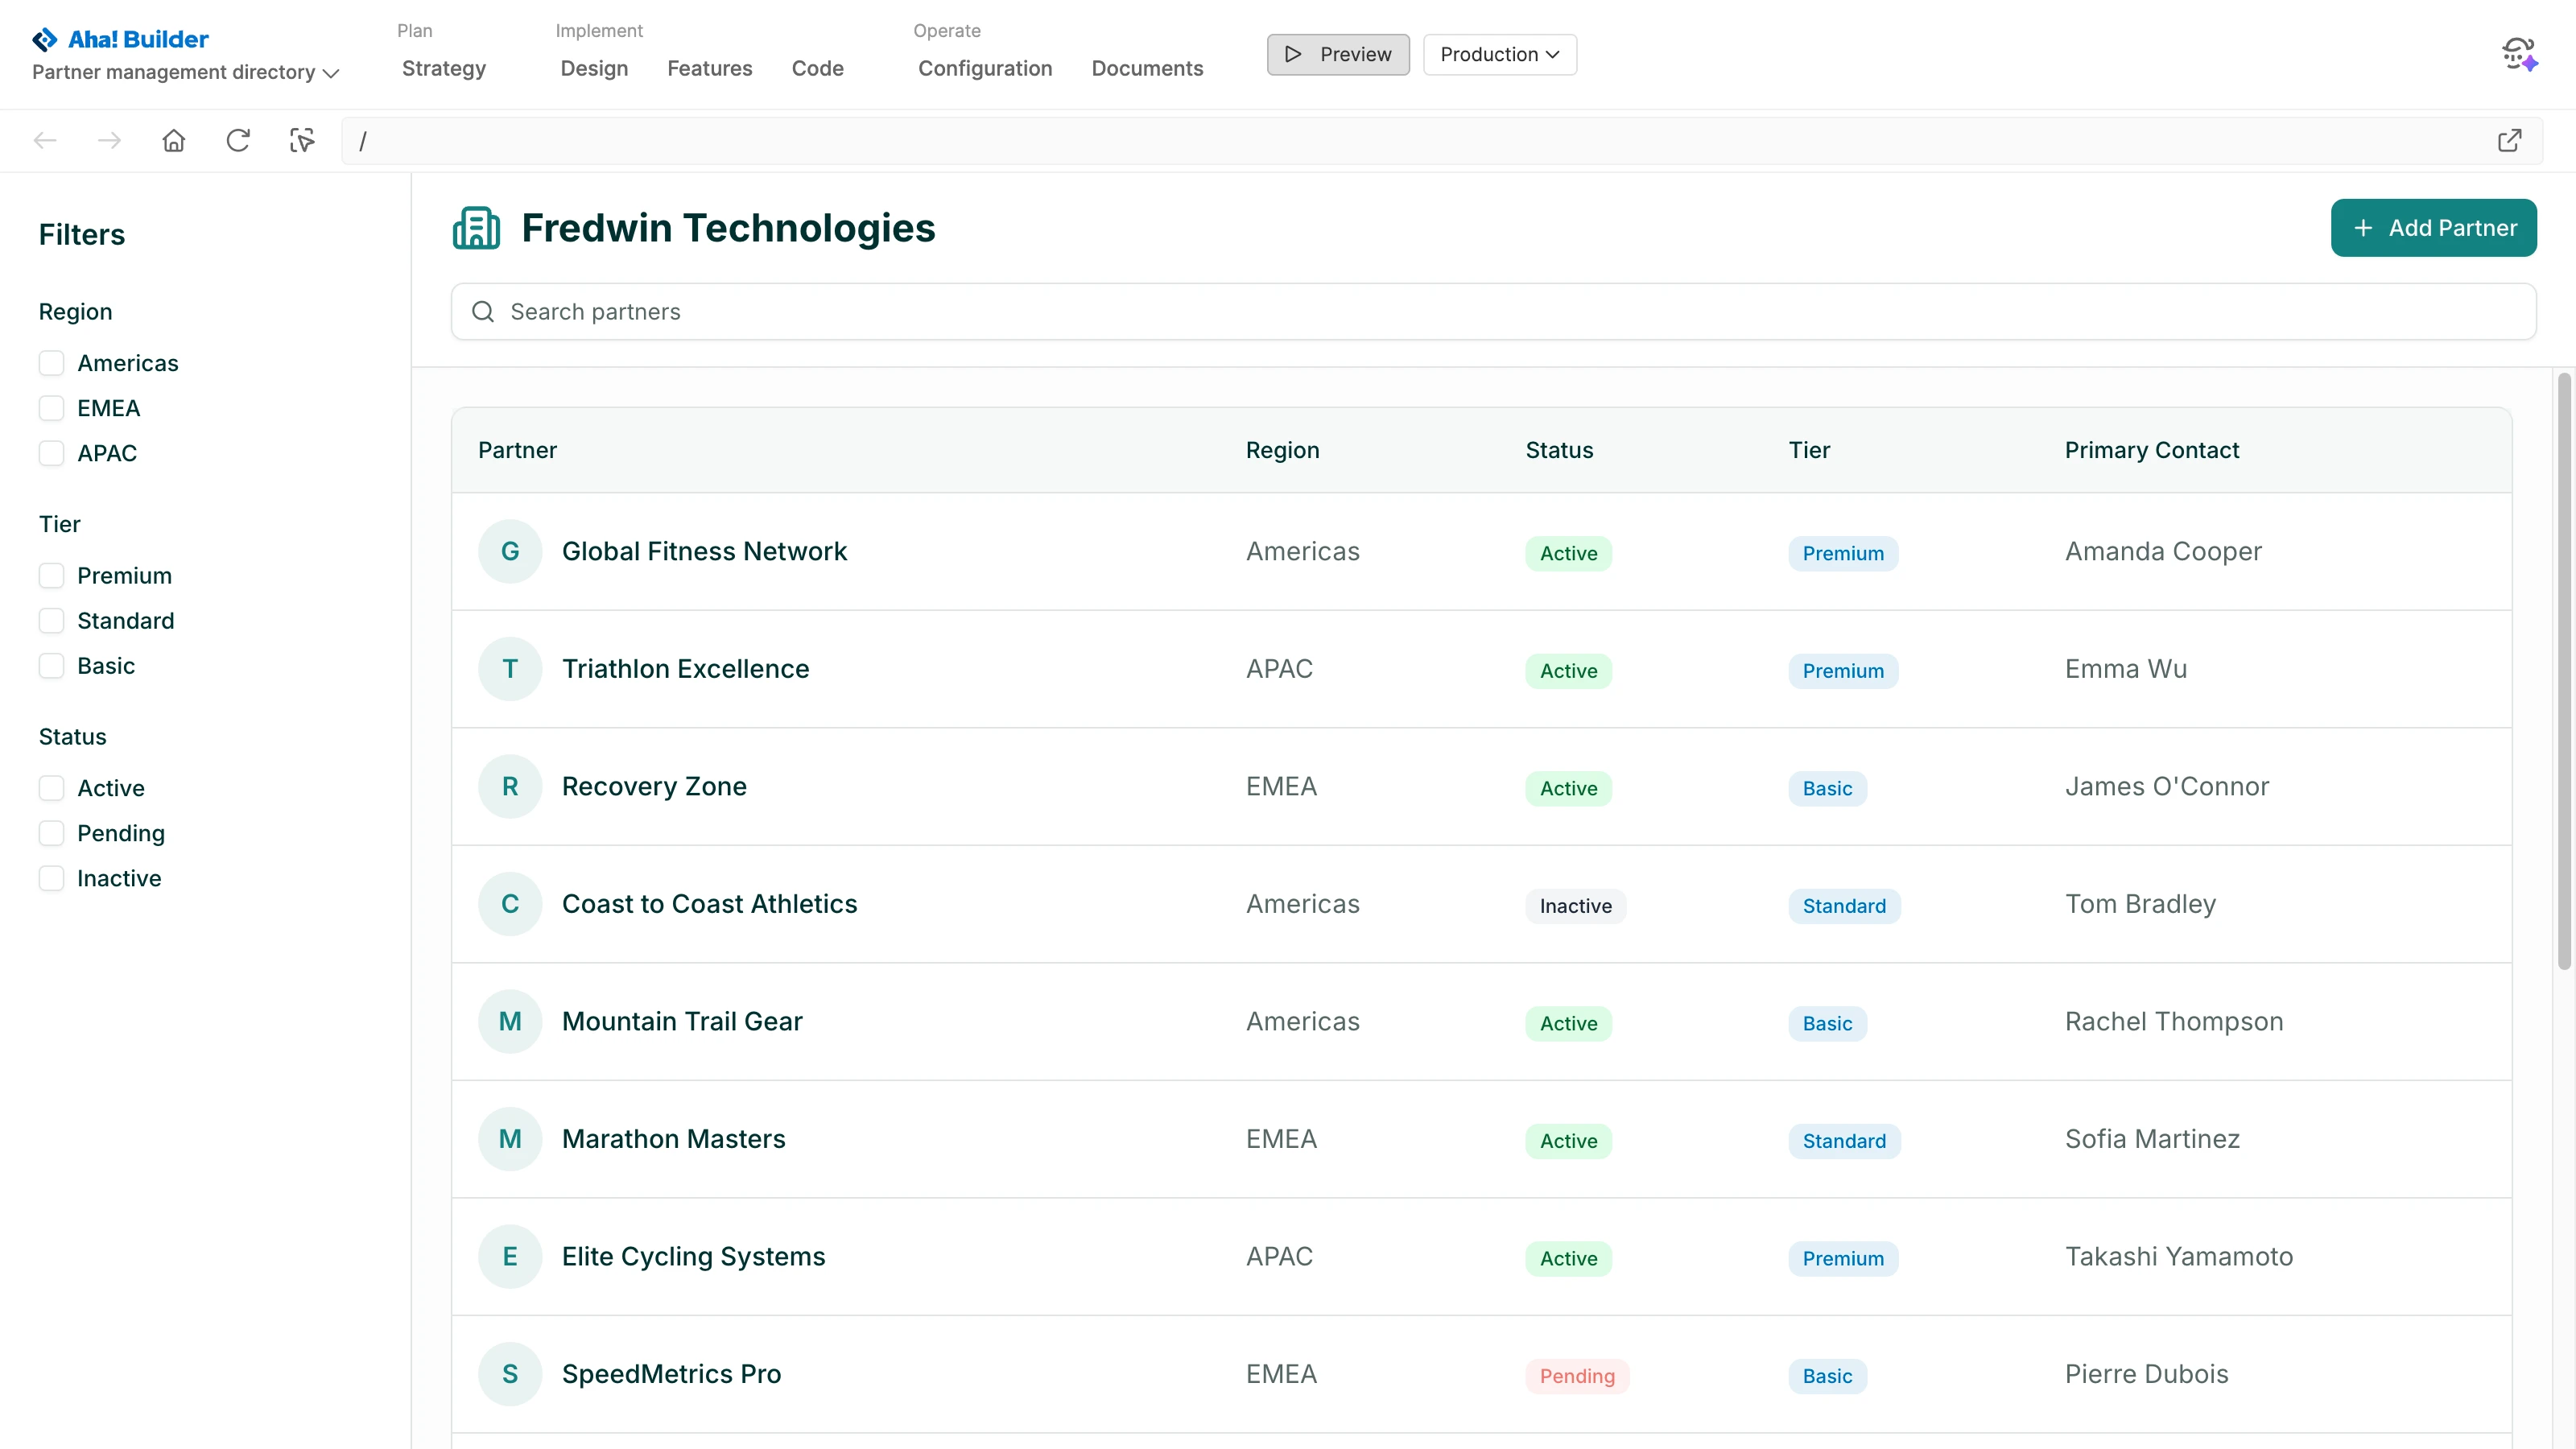
Task: Activate the element selector cursor icon
Action: click(x=302, y=141)
